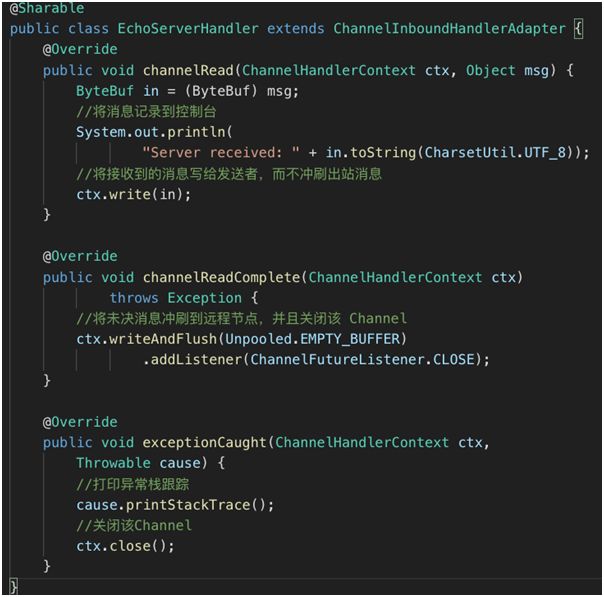The width and height of the screenshot is (604, 597).
Task: Click ChannelFutureListener.CLOSE in addListener
Action: tap(362, 360)
